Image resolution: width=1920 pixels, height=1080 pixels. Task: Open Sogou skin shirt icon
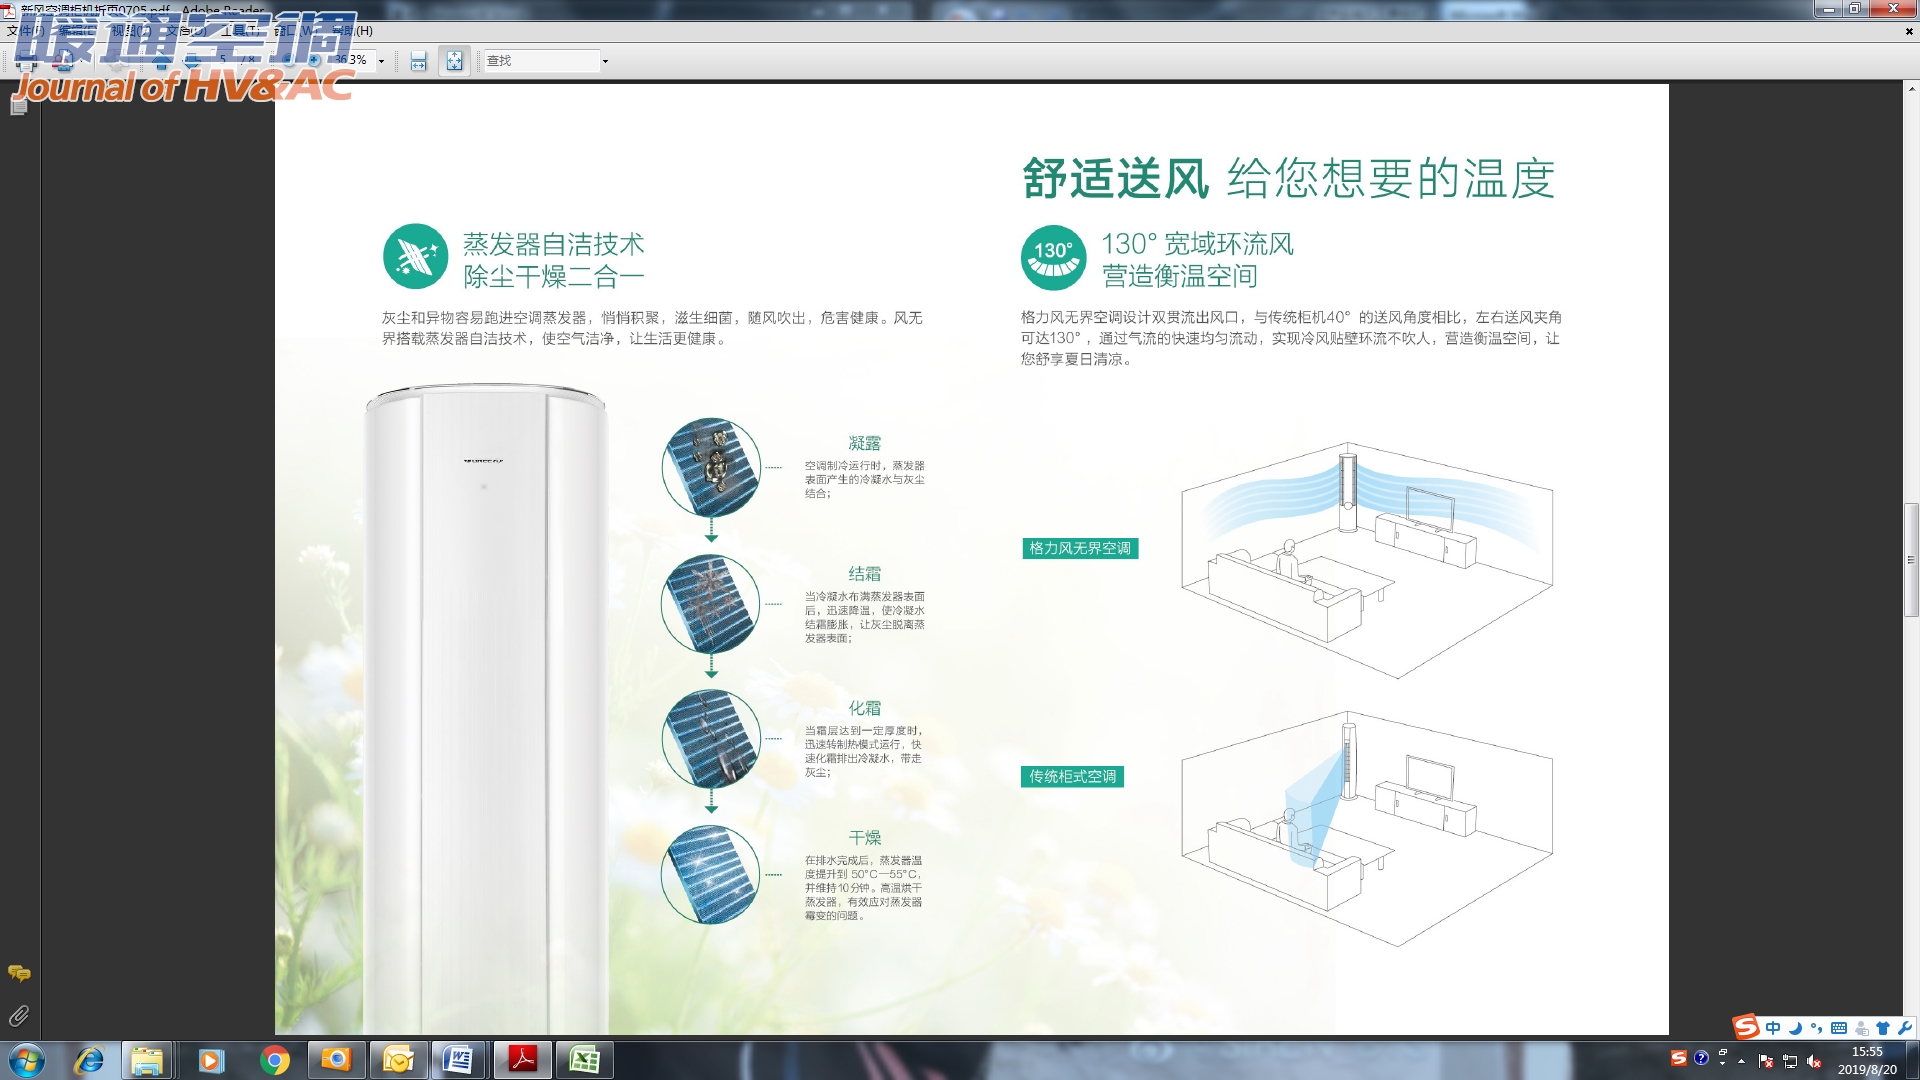tap(1883, 1028)
